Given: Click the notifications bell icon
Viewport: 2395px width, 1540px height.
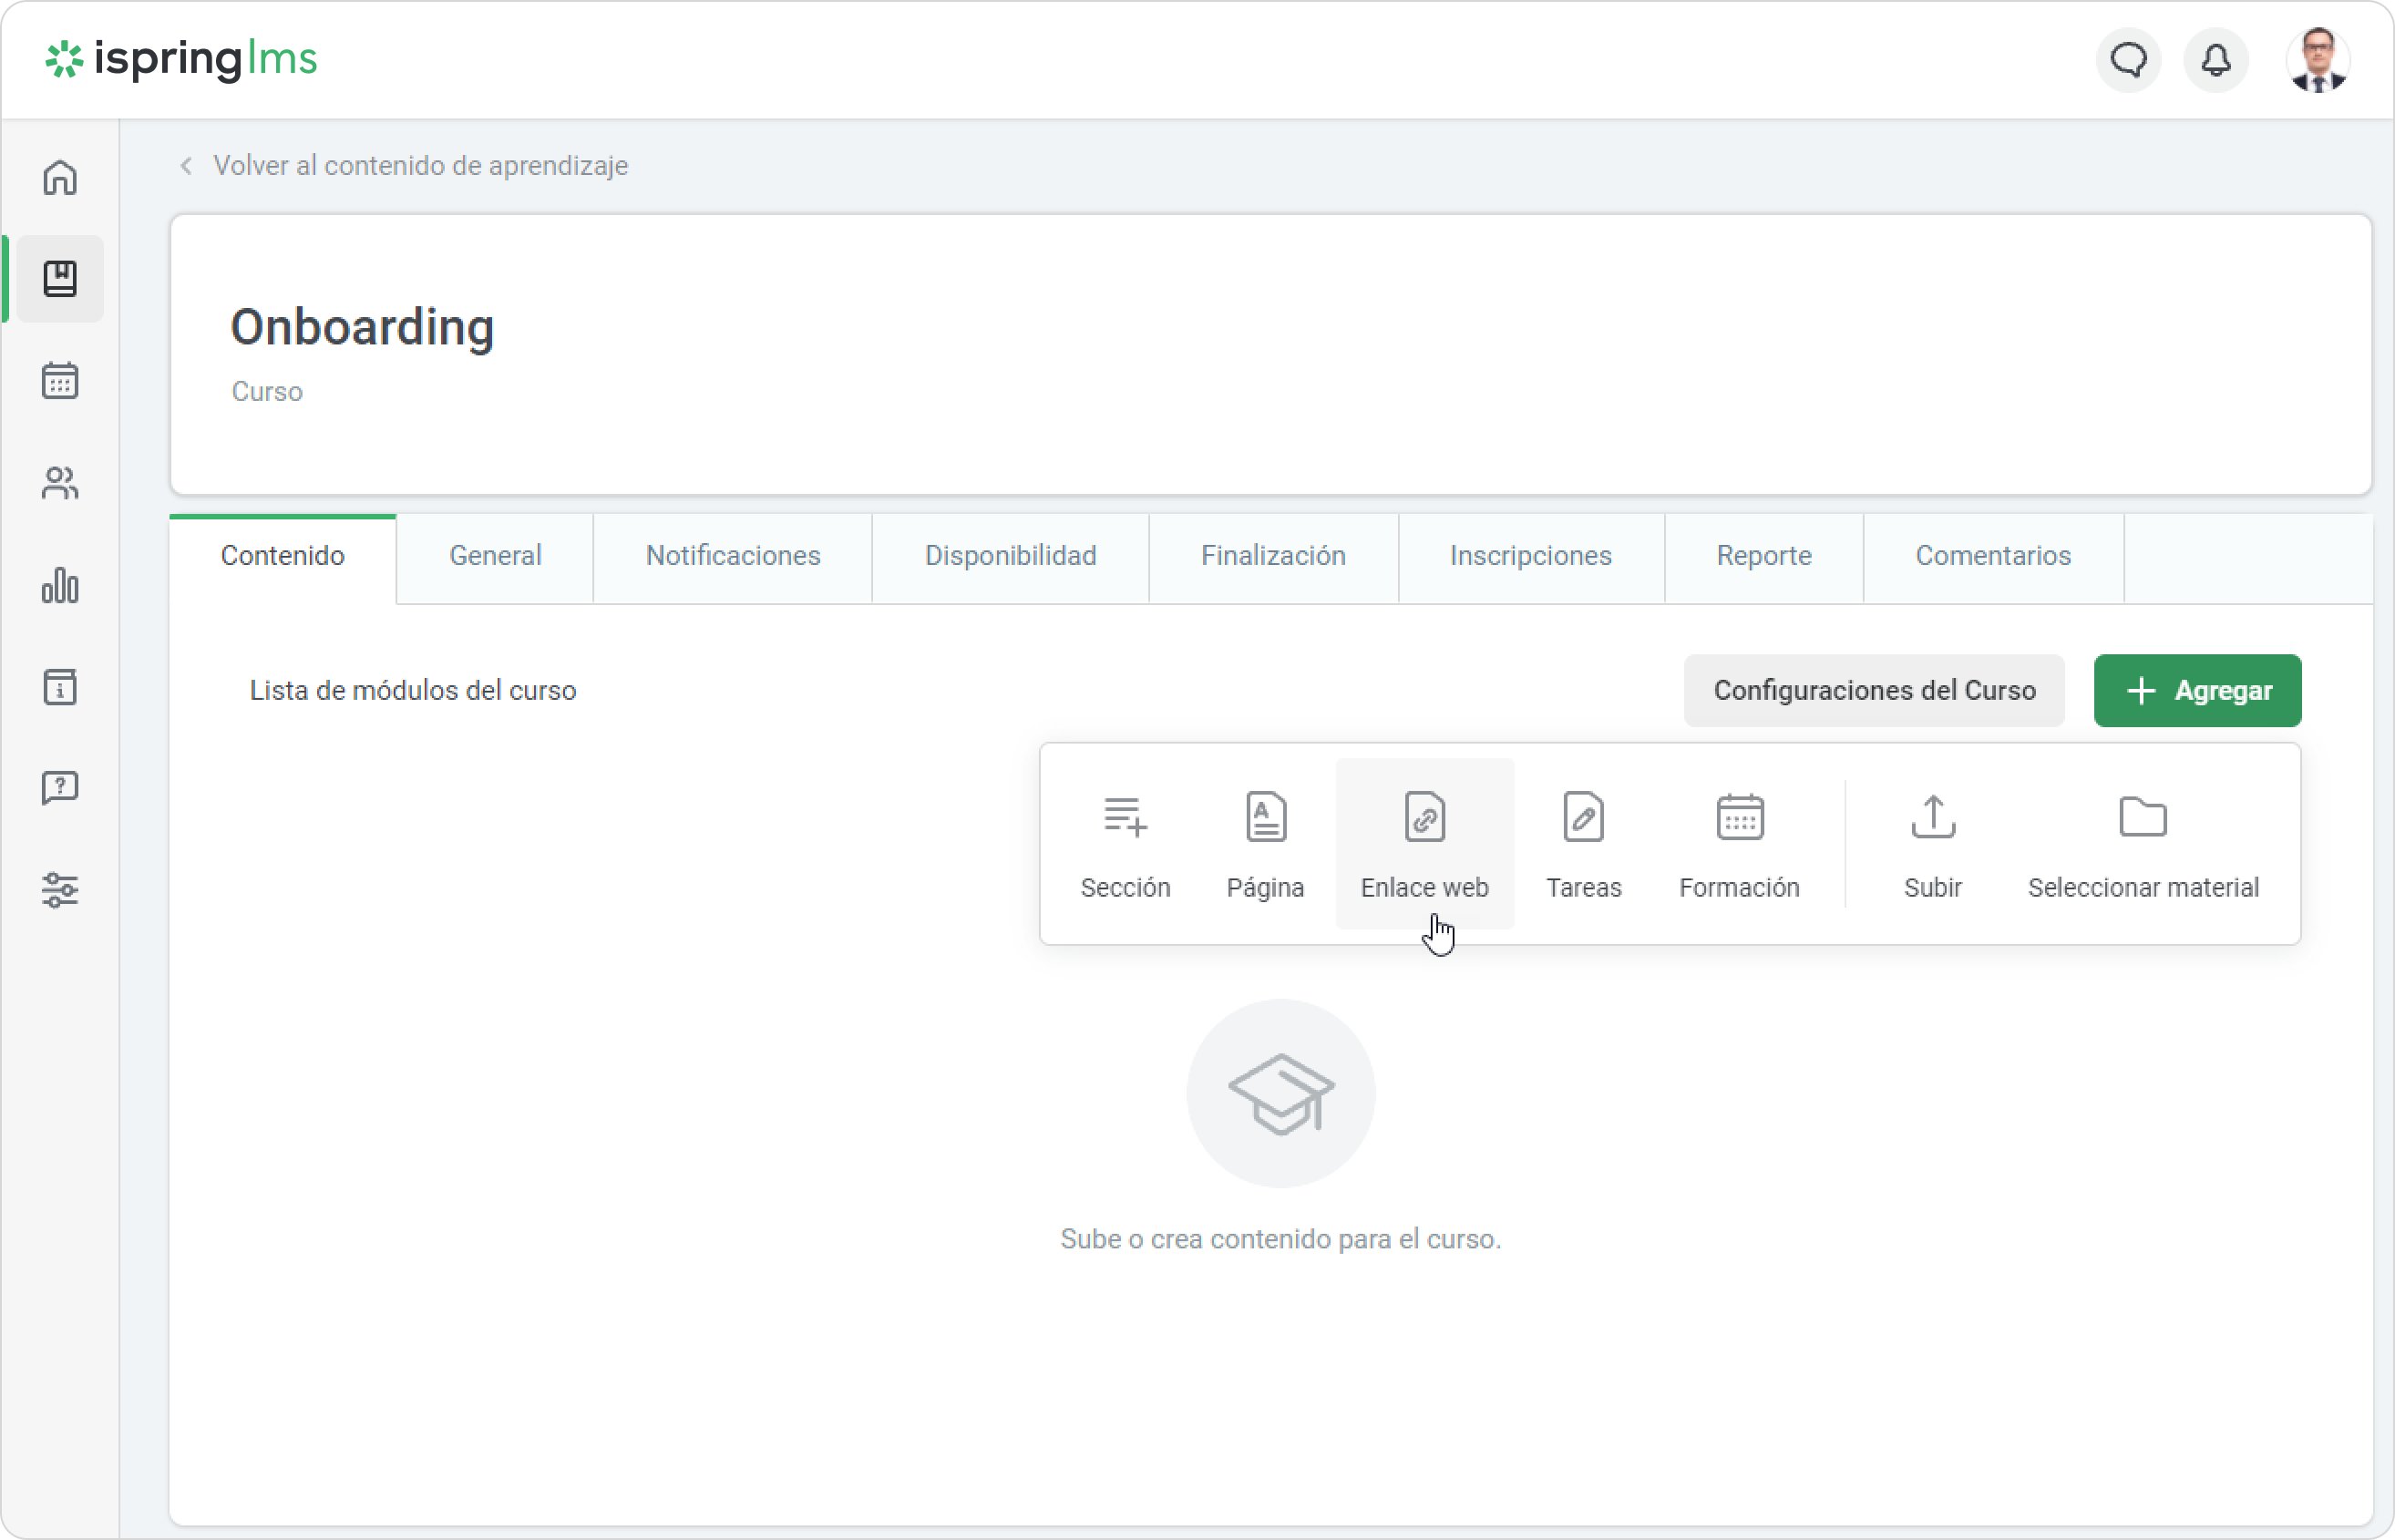Looking at the screenshot, I should (2216, 60).
